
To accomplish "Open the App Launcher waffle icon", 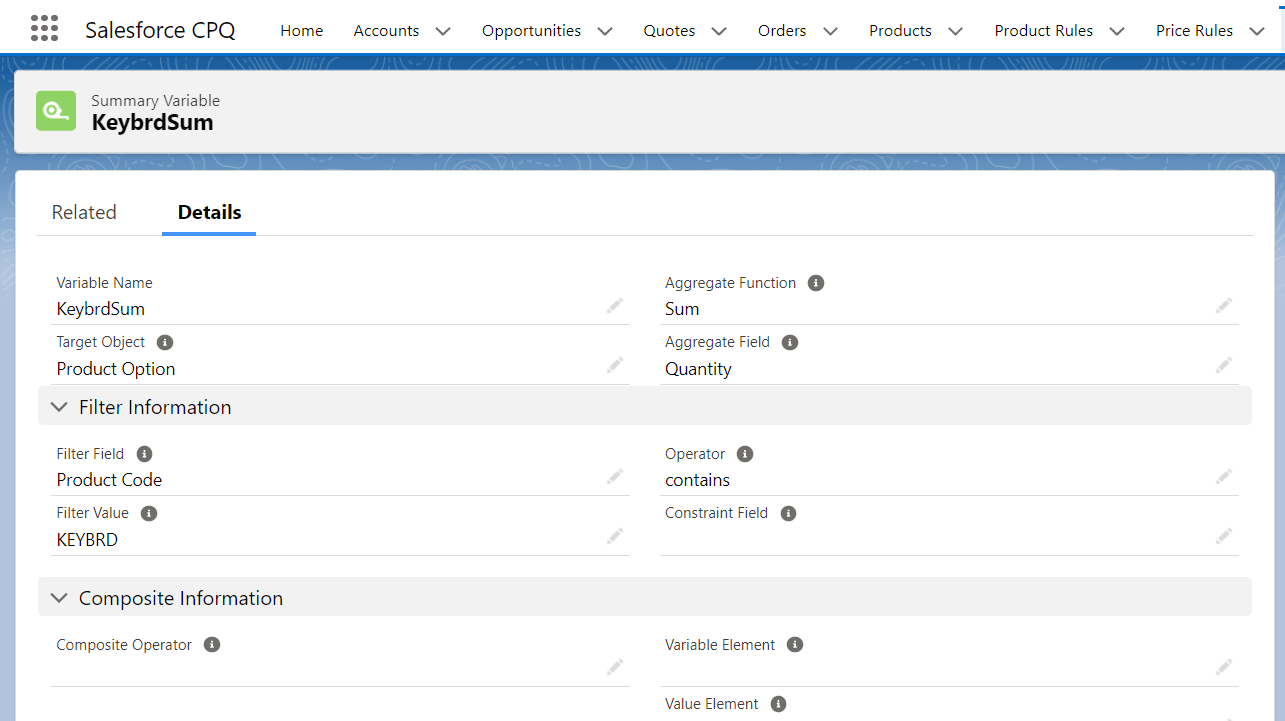I will point(44,28).
